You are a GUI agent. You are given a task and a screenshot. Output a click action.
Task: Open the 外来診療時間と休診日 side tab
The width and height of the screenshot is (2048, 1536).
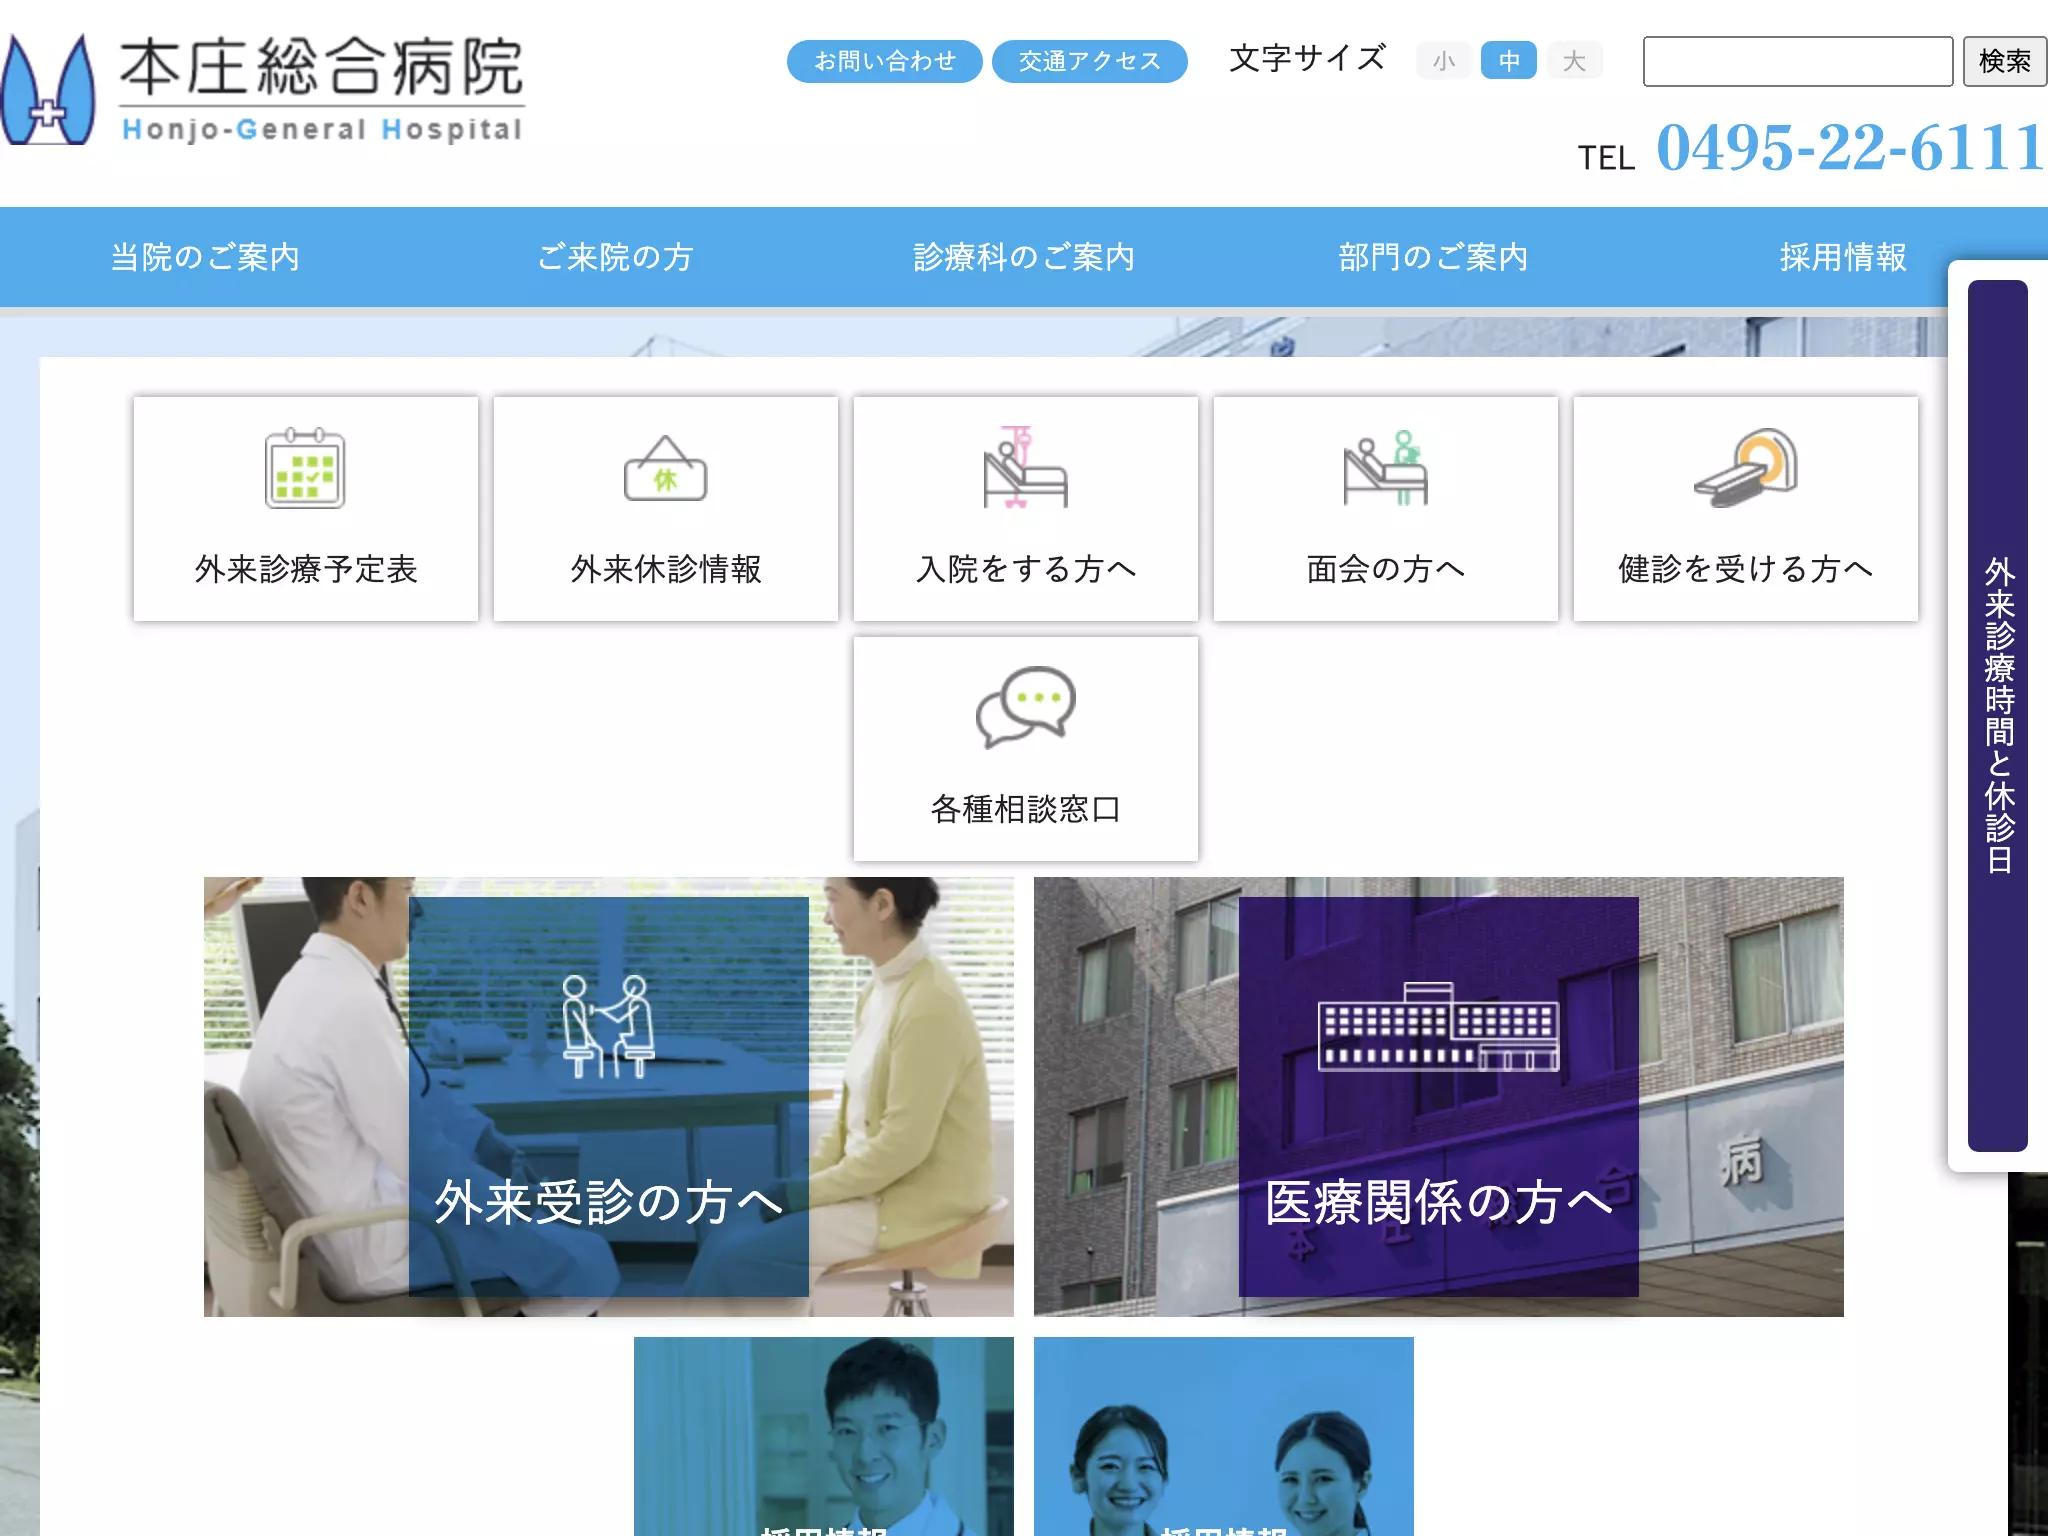click(x=1998, y=715)
